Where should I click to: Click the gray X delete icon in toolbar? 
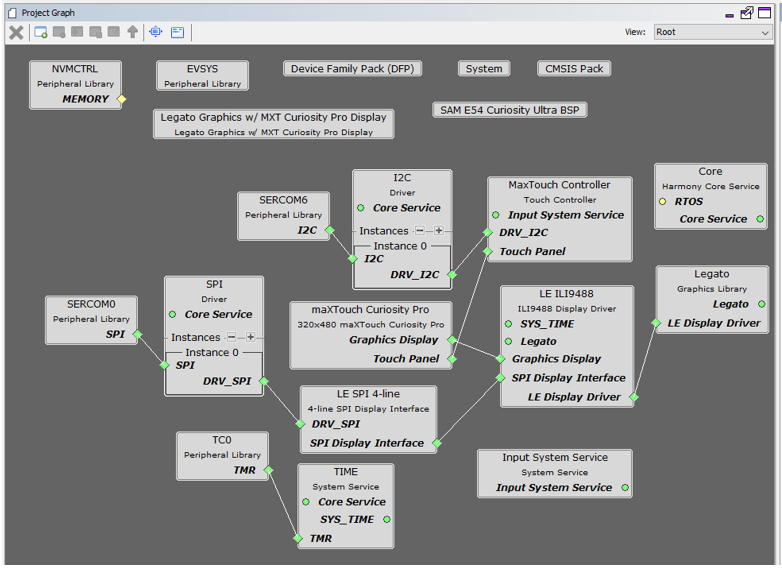click(x=16, y=32)
